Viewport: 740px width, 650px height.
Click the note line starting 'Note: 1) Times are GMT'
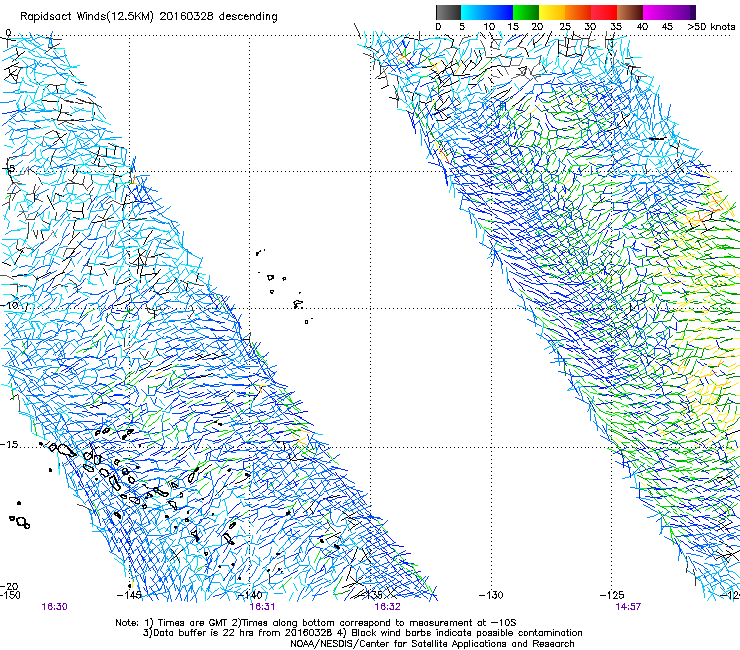click(x=316, y=623)
